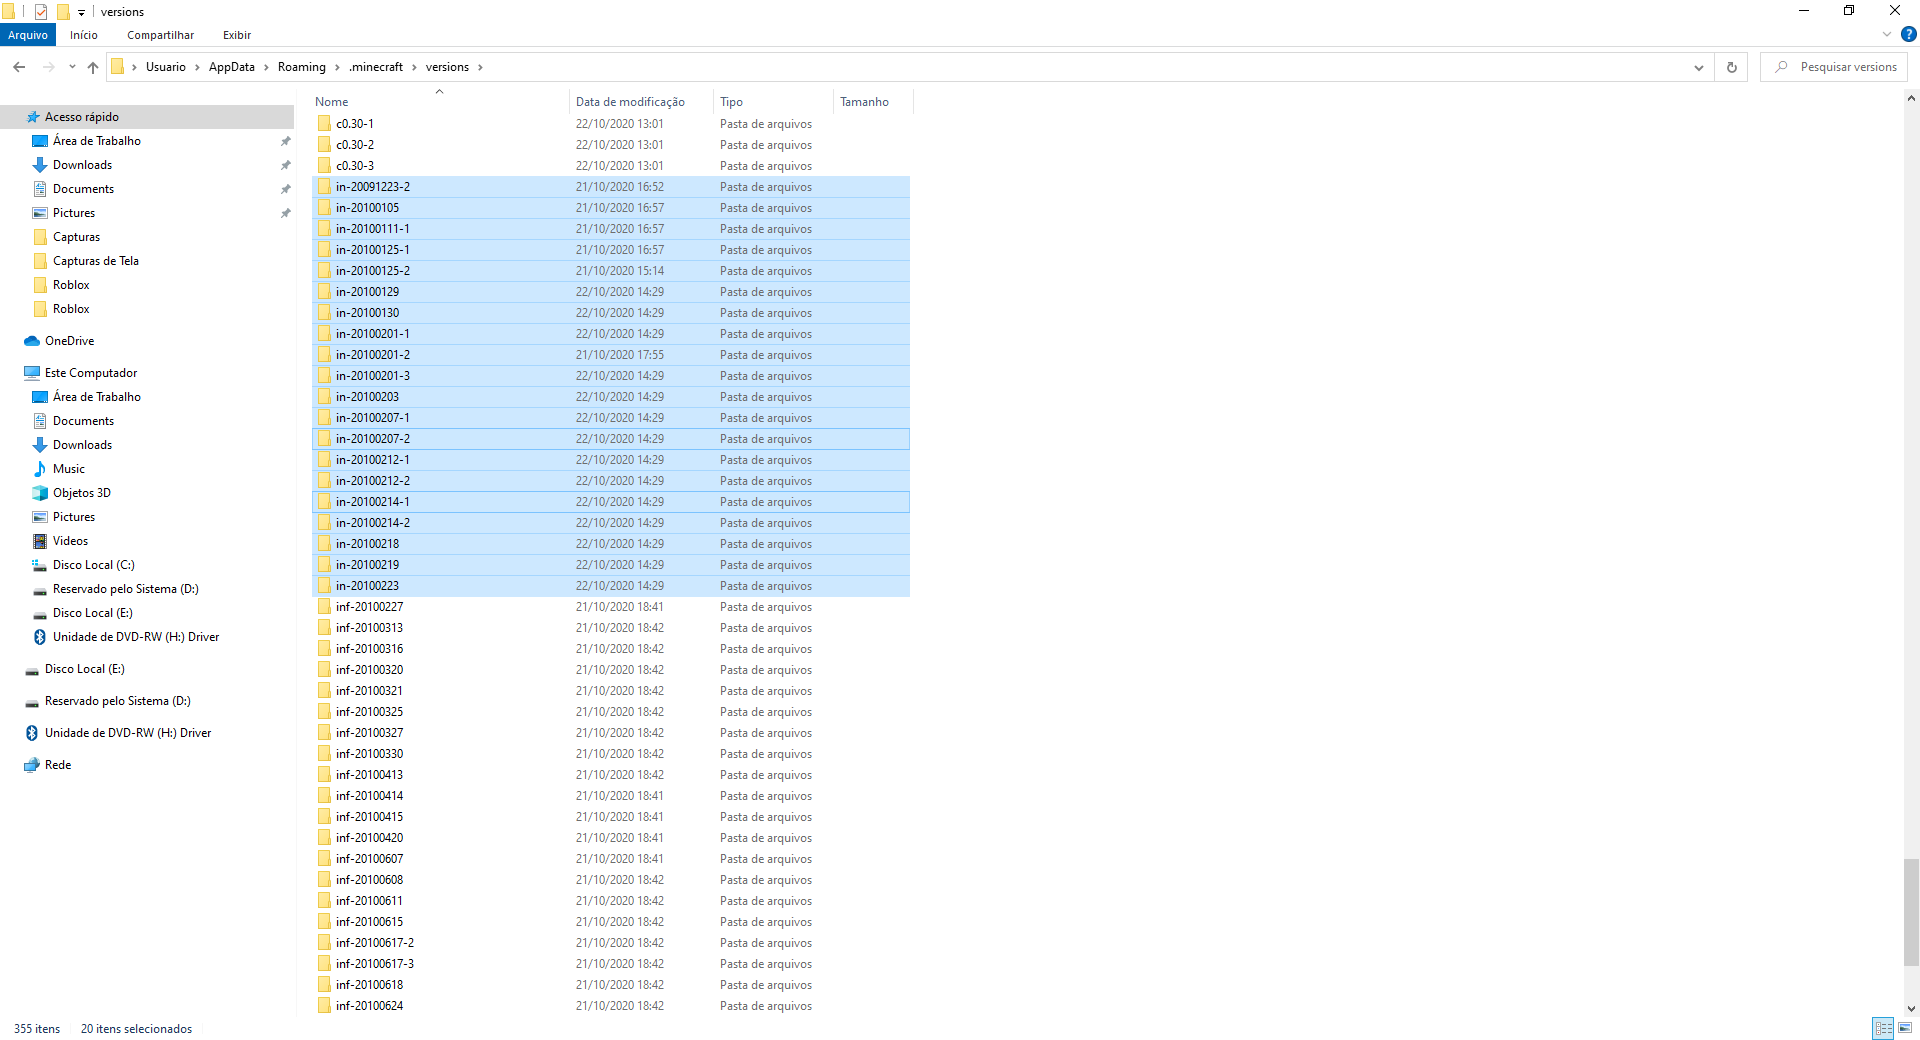Open the Exibir ribbon tab
The image size is (1920, 1040).
click(x=236, y=35)
